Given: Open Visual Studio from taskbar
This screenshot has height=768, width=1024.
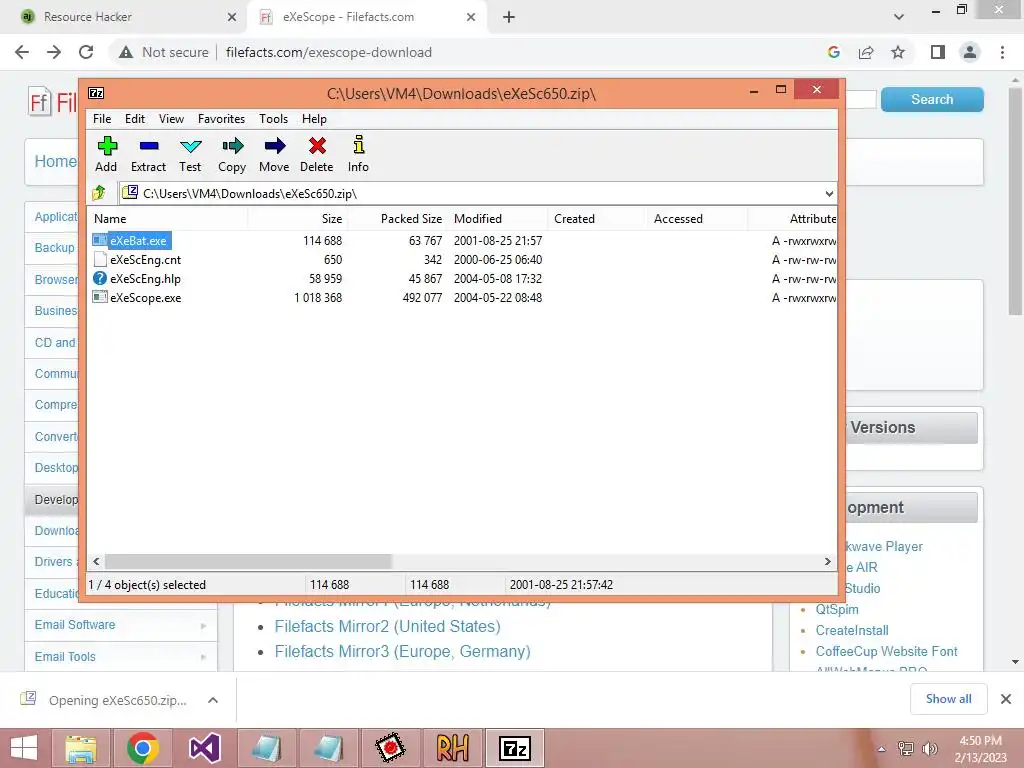Looking at the screenshot, I should (x=204, y=748).
